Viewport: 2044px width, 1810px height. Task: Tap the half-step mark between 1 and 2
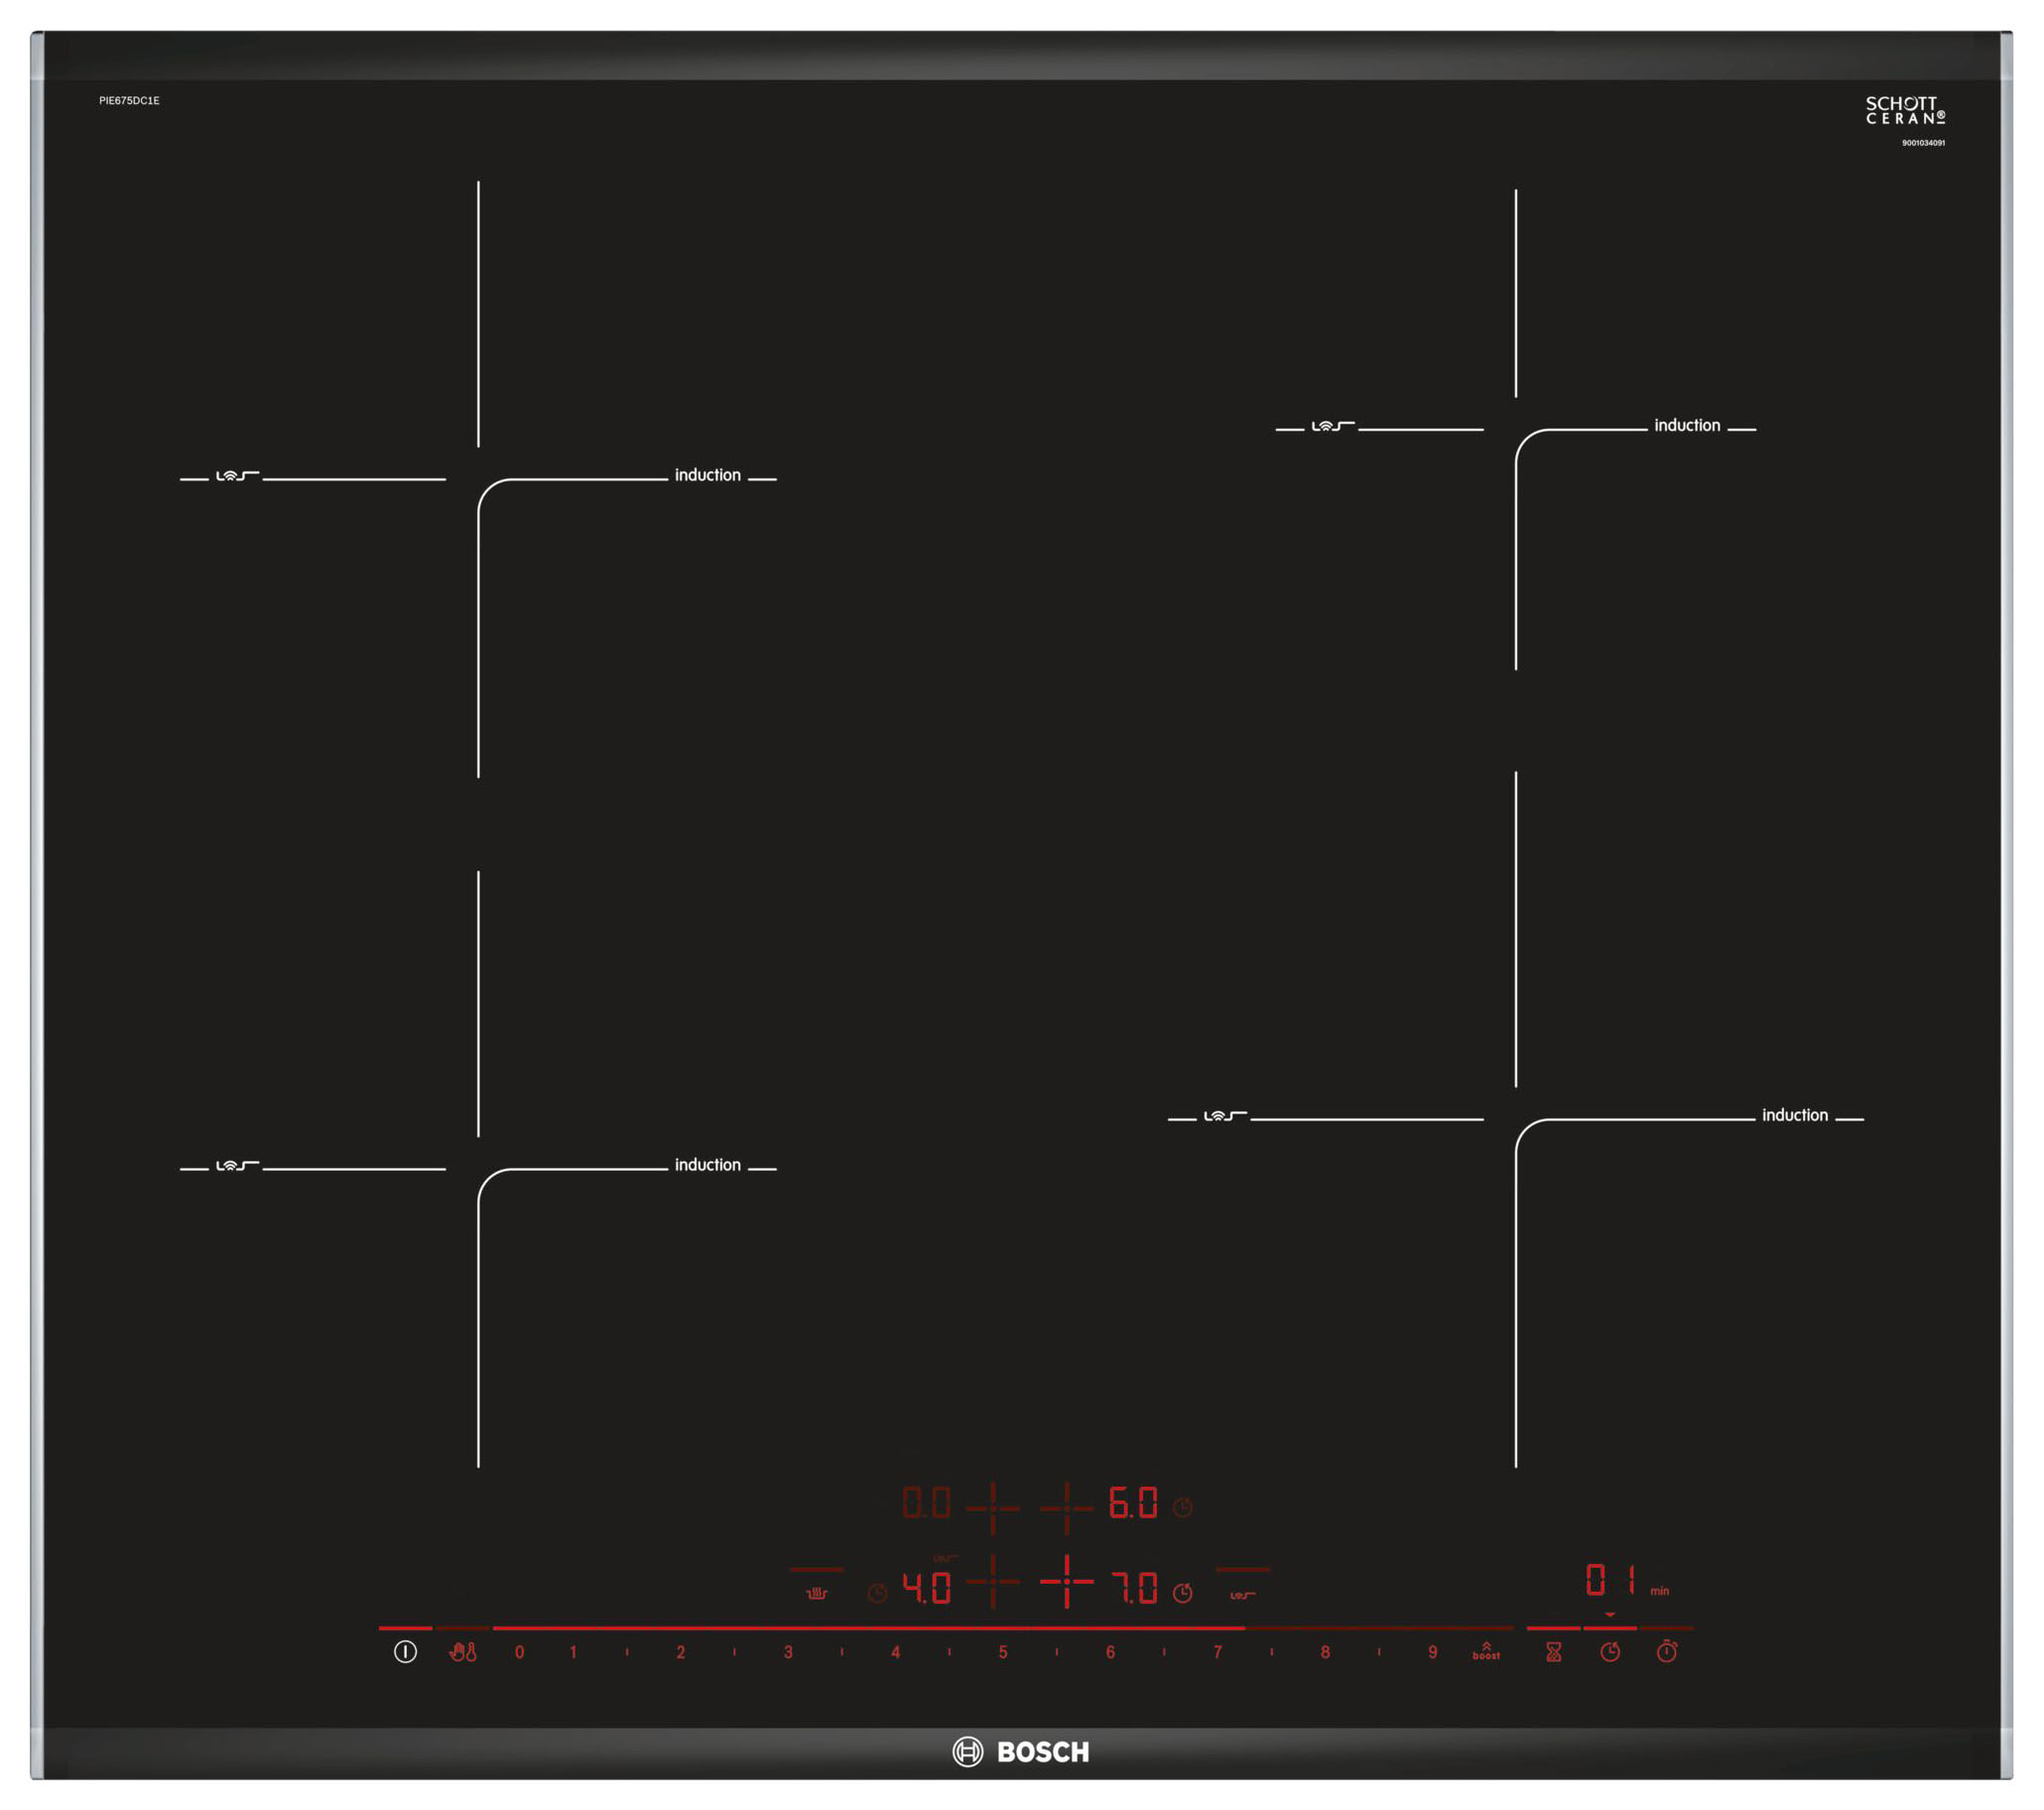(627, 1652)
